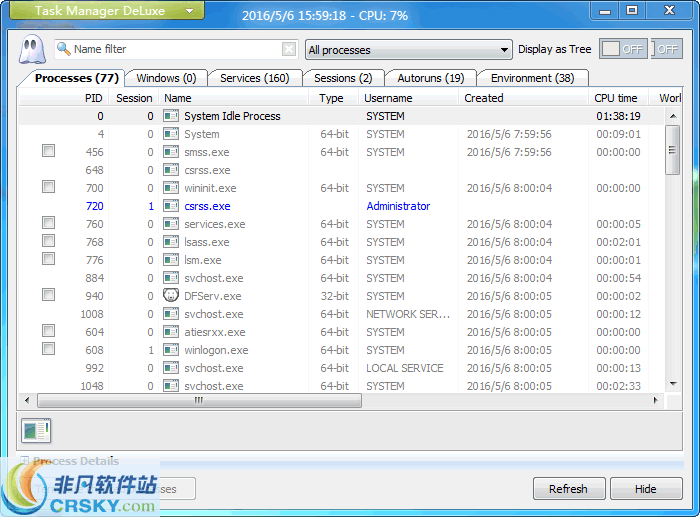The image size is (700, 517).
Task: Click the svchost.exe icon for PID 1008
Action: coord(171,314)
